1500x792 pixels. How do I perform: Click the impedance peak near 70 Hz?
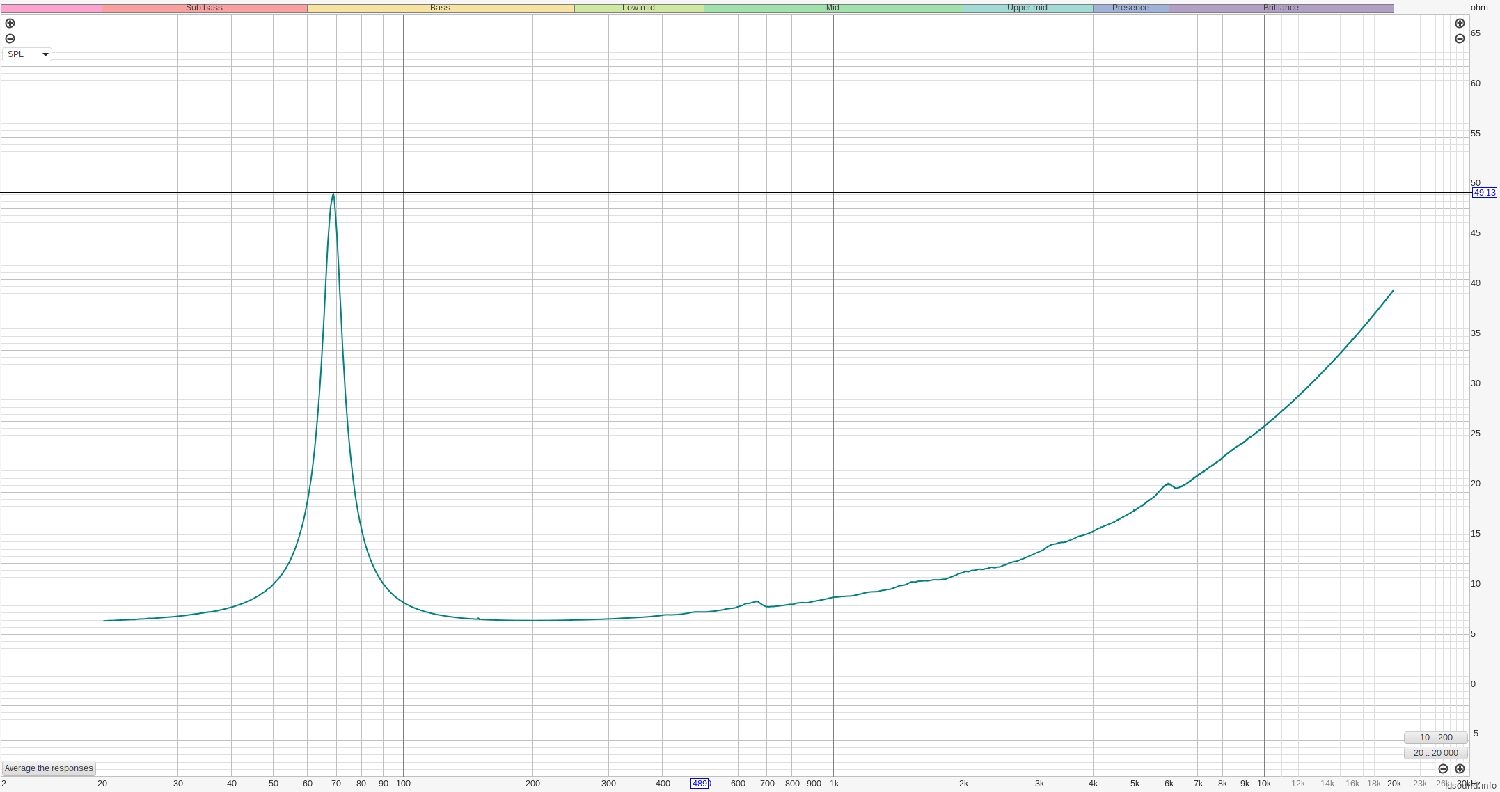pos(333,195)
